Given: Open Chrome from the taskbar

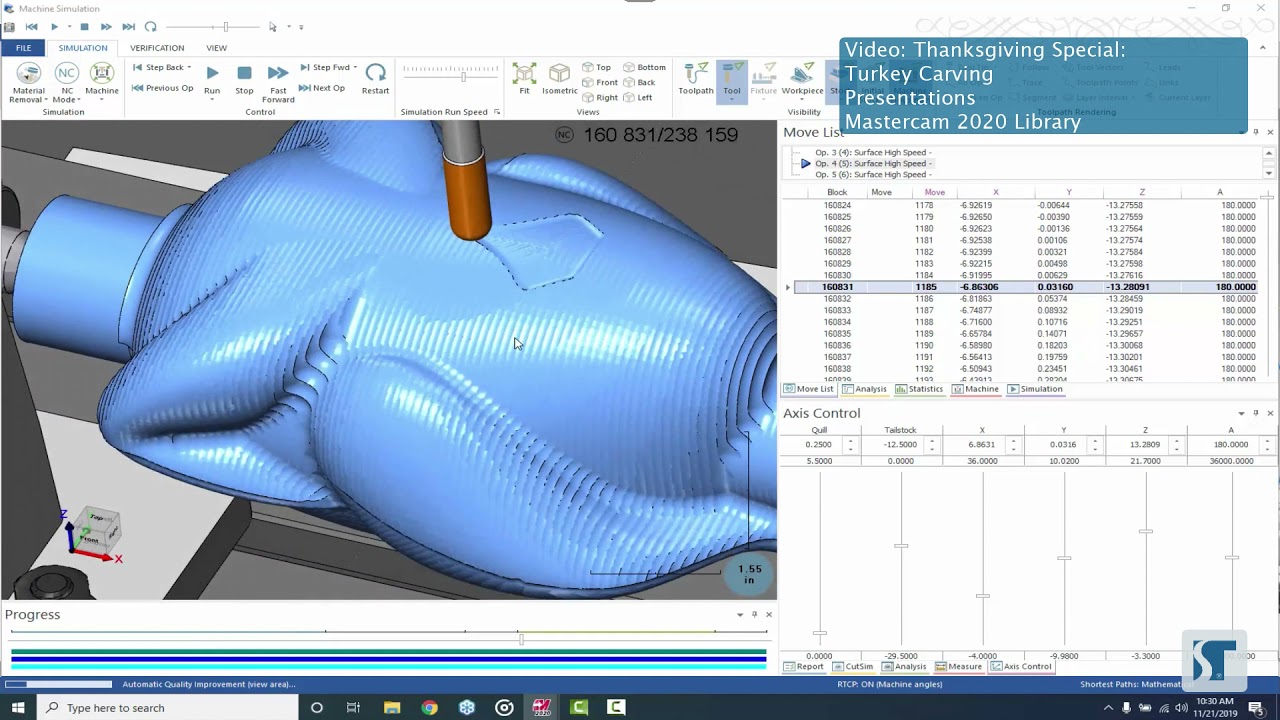Looking at the screenshot, I should 429,708.
